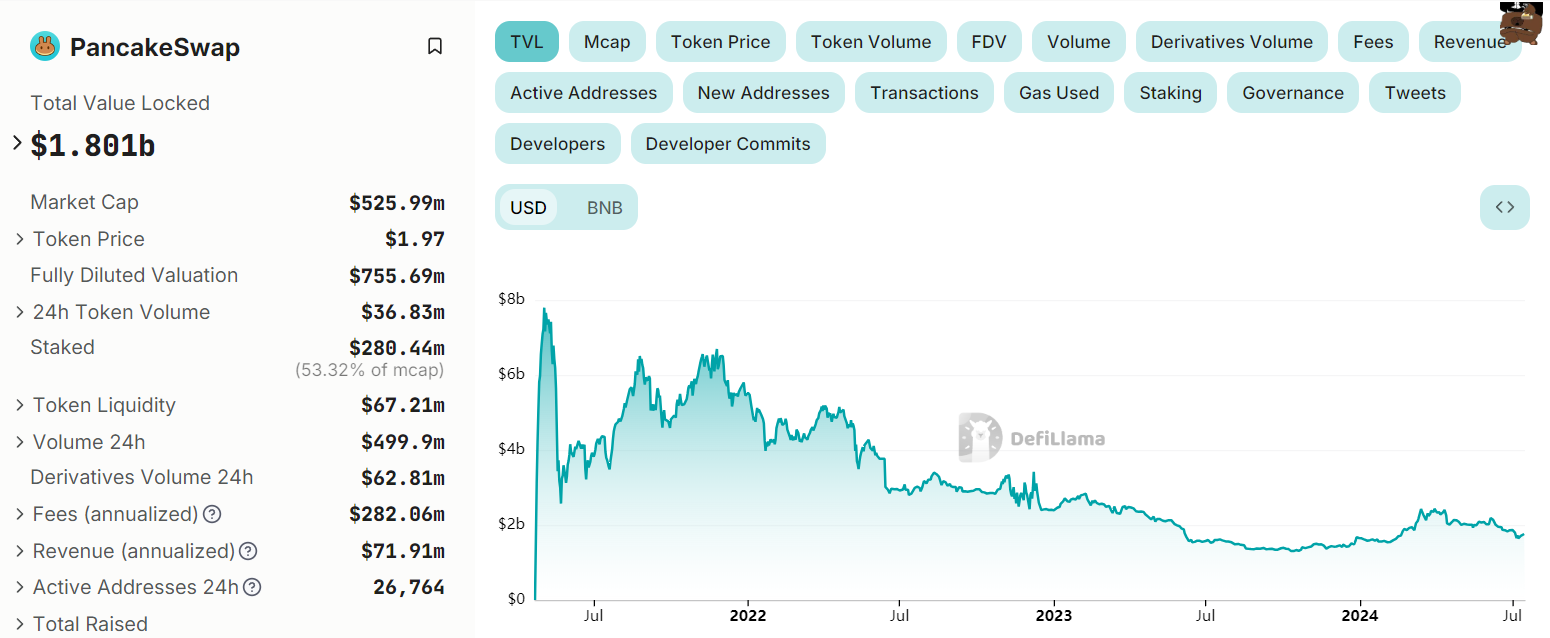1550x638 pixels.
Task: Show Transactions on the chart
Action: [x=924, y=93]
